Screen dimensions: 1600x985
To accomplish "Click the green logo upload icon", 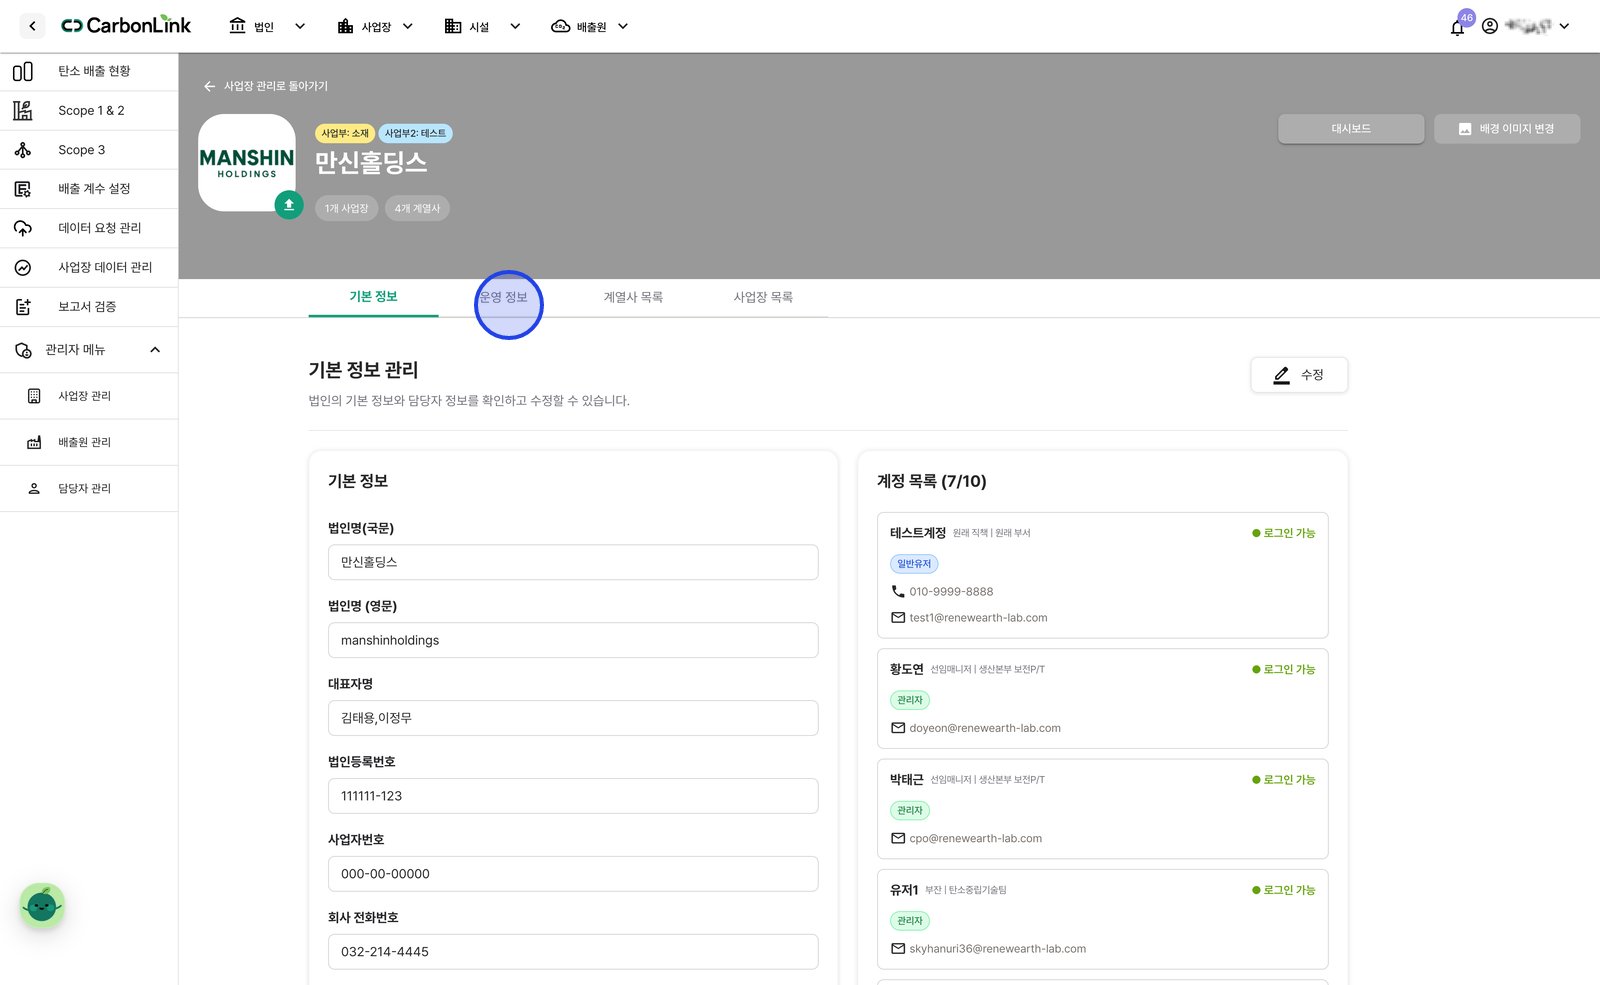I will [x=289, y=205].
